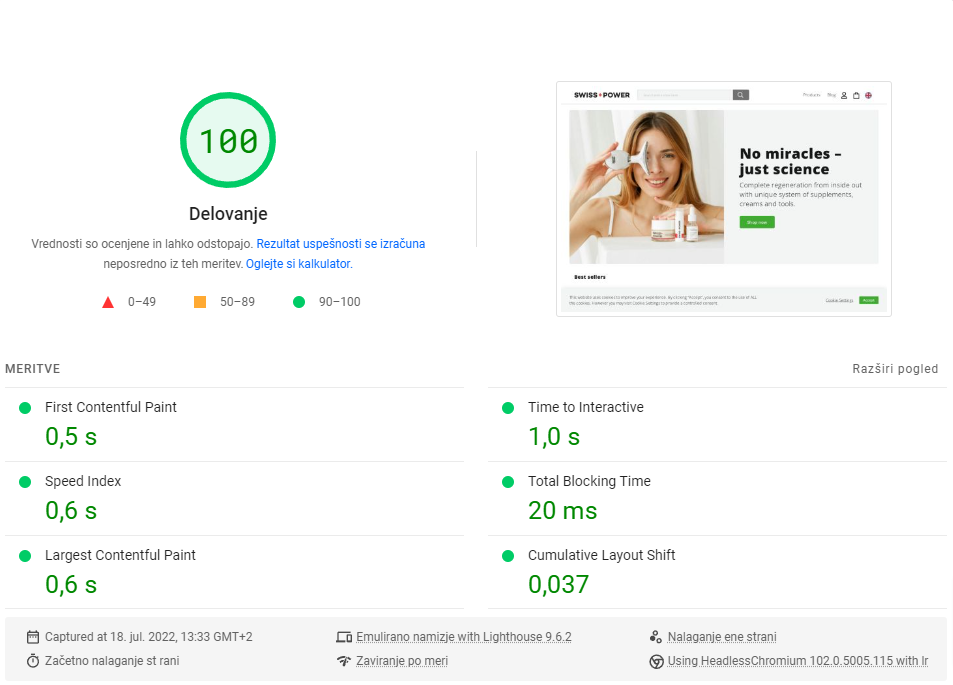This screenshot has height=685, width=953.
Task: Click the '1,0 s' Time to Interactive value
Action: pyautogui.click(x=554, y=436)
